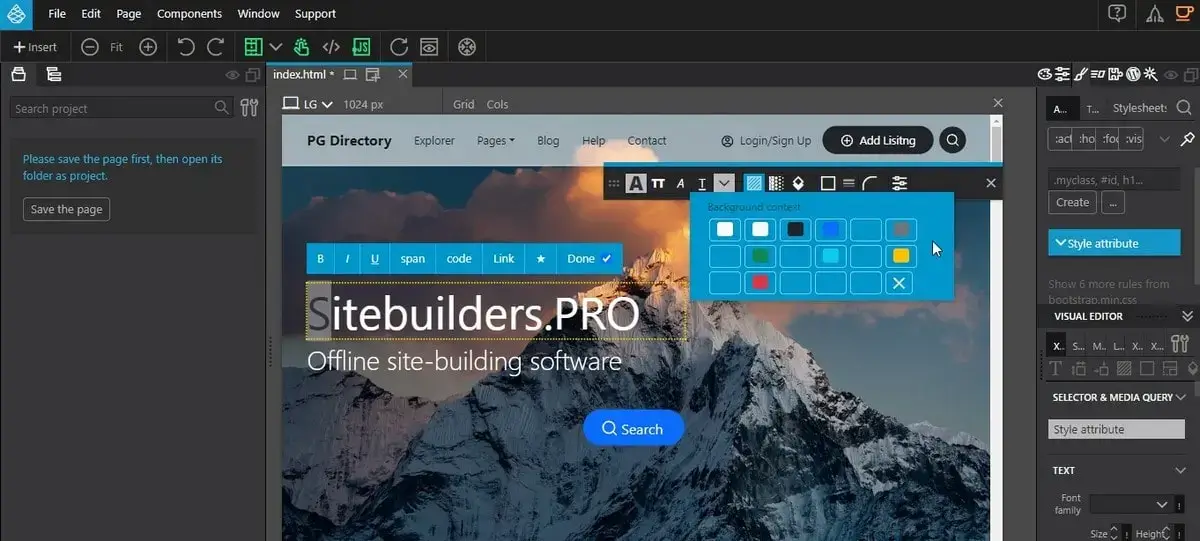Toggle the green JS scripts icon

tap(362, 47)
